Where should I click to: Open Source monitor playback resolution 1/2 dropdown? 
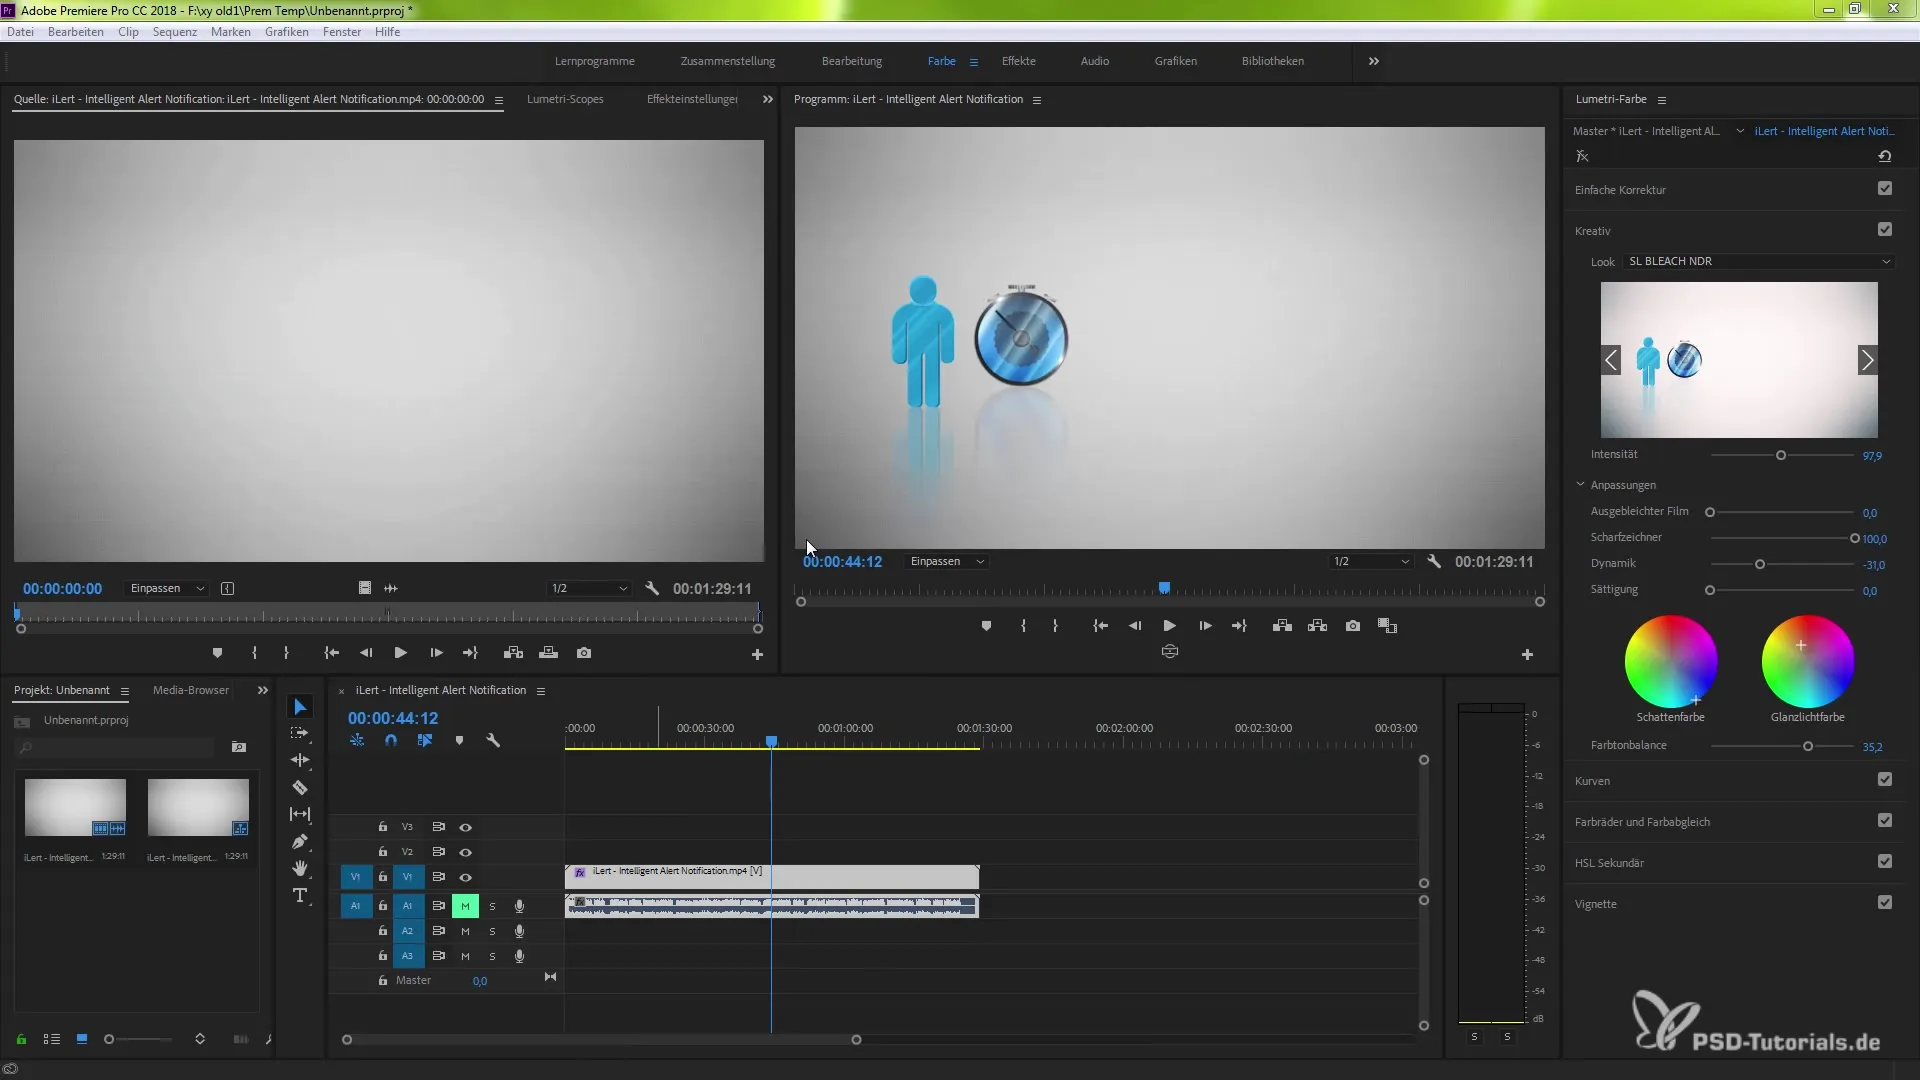pyautogui.click(x=589, y=589)
